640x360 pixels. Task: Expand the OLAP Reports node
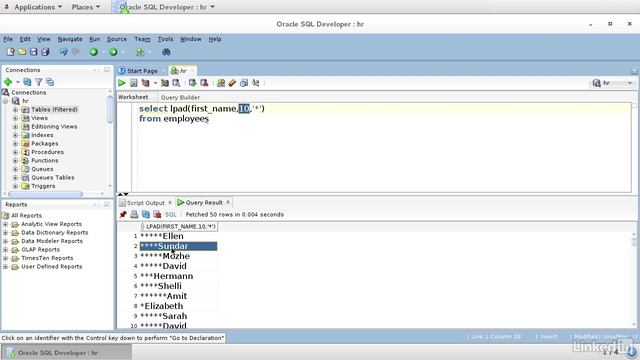(x=5, y=249)
